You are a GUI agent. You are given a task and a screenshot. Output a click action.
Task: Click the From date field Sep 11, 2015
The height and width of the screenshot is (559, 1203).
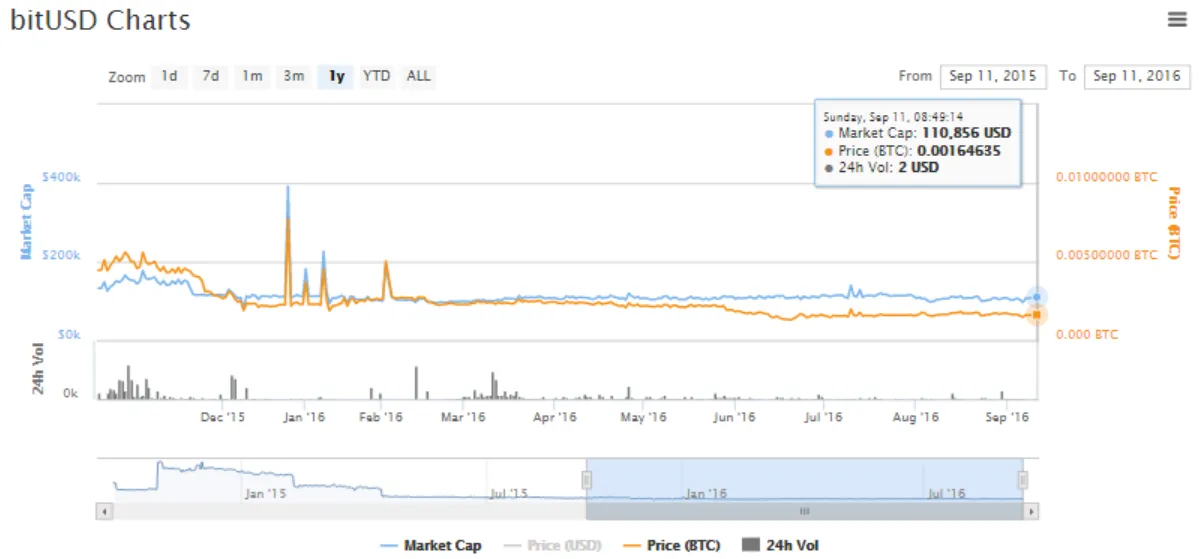tap(993, 76)
